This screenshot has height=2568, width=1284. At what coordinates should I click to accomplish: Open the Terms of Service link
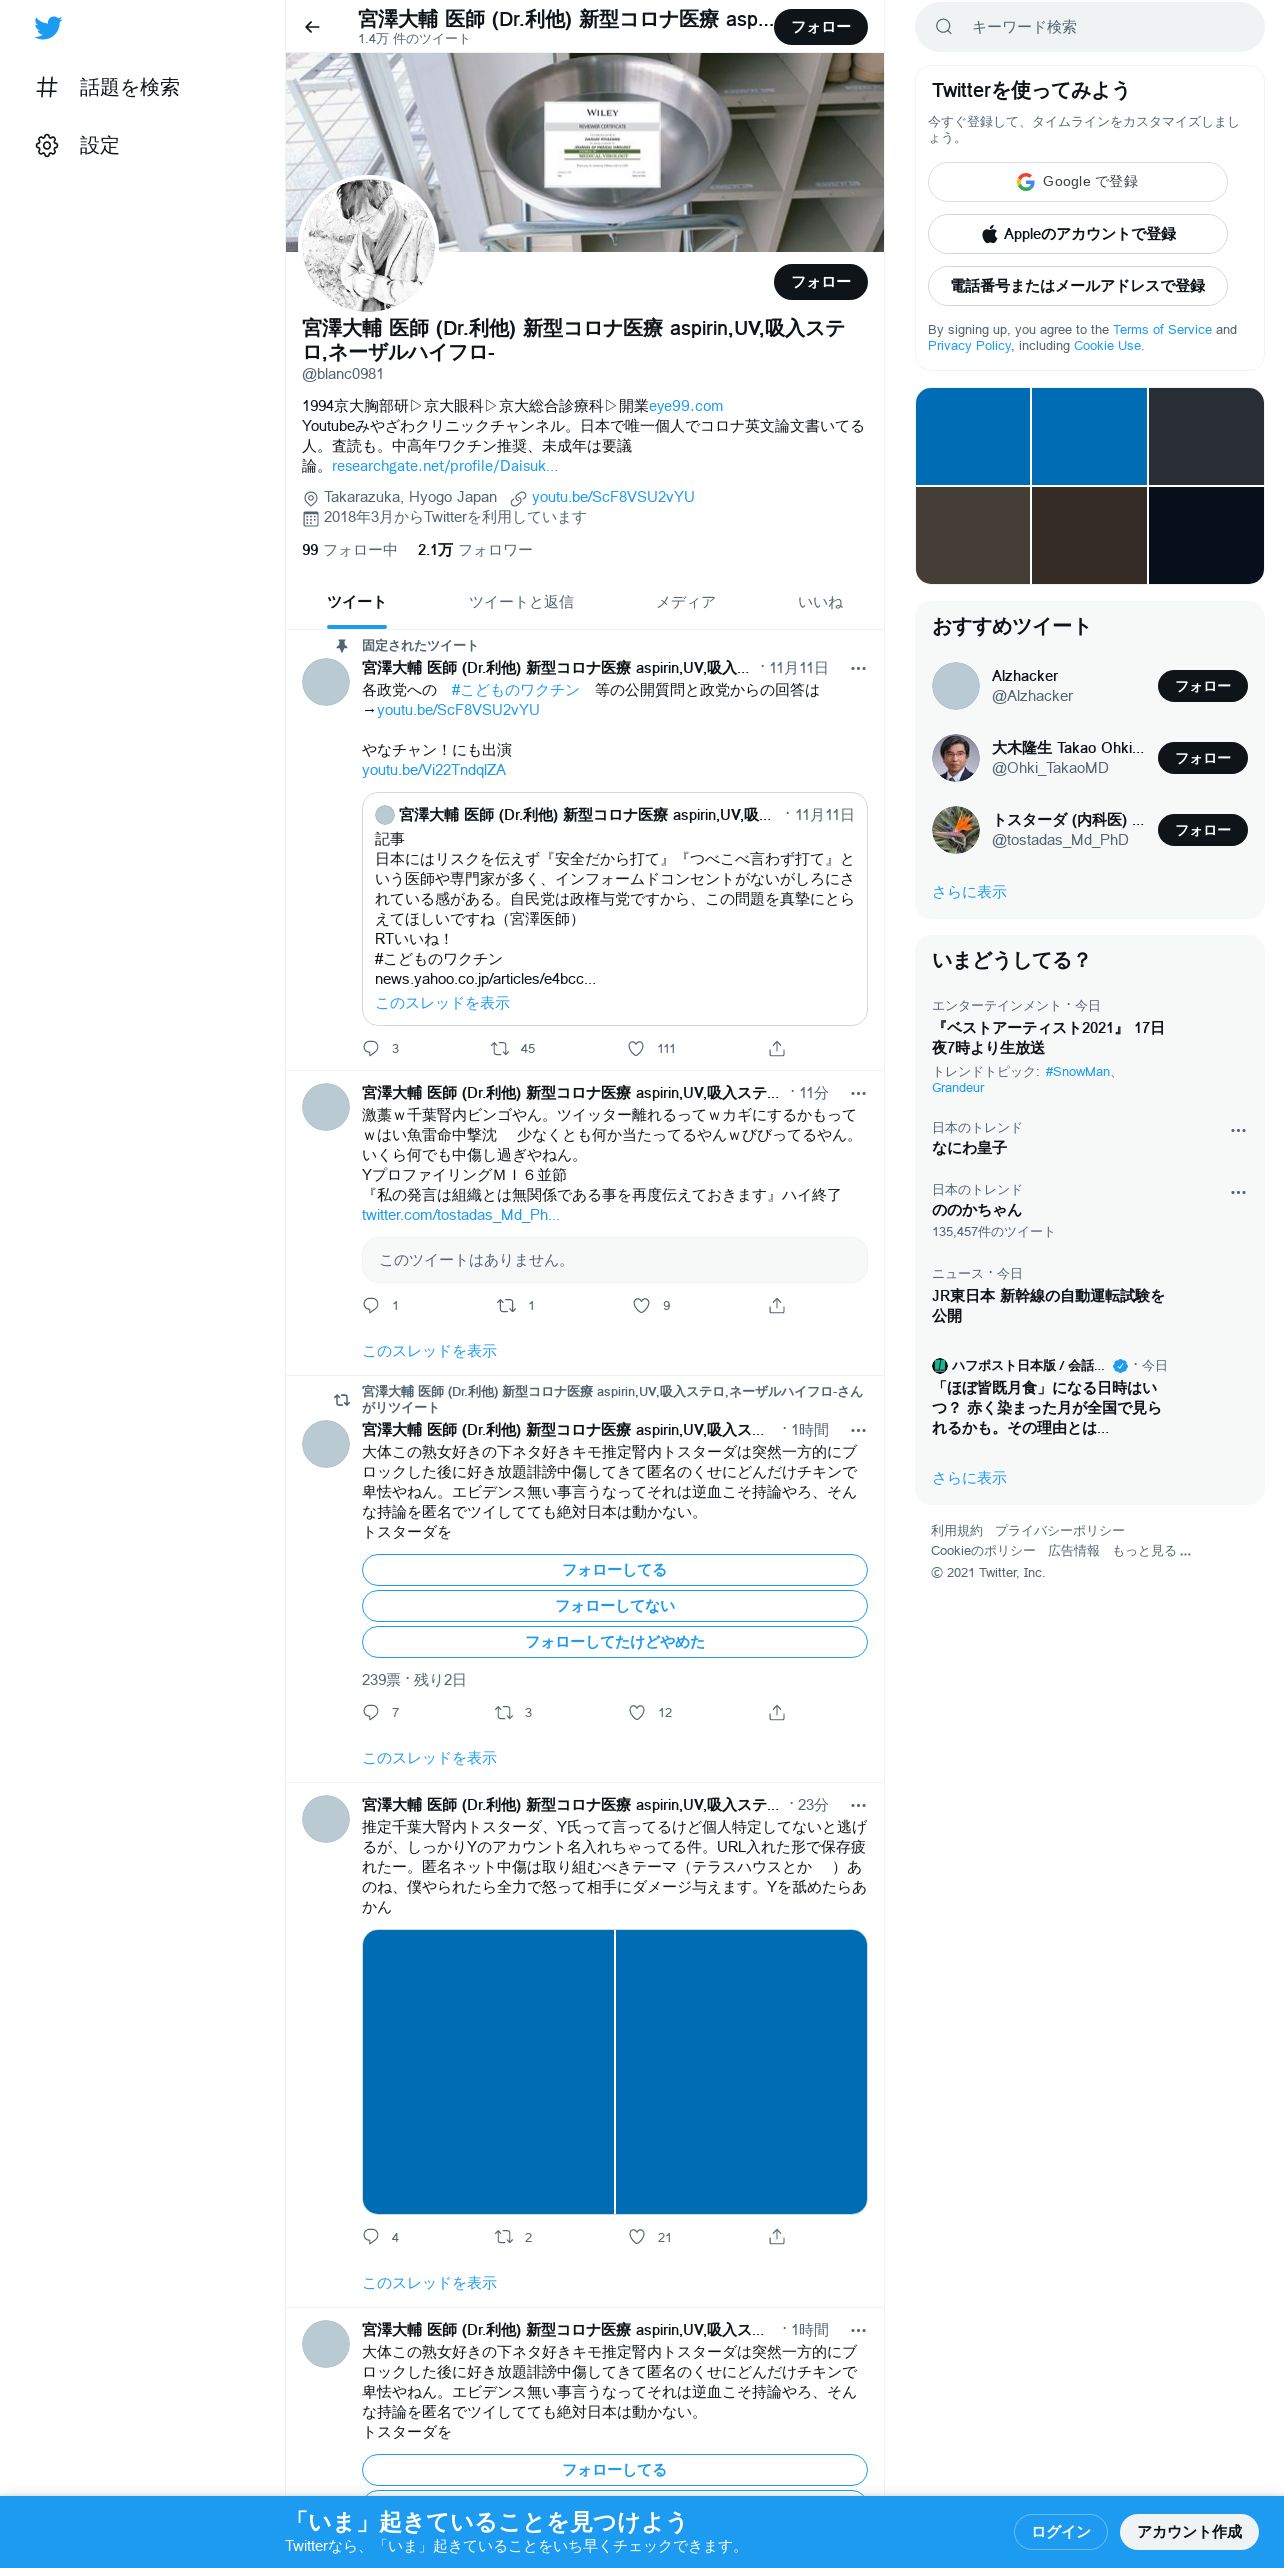(1162, 330)
